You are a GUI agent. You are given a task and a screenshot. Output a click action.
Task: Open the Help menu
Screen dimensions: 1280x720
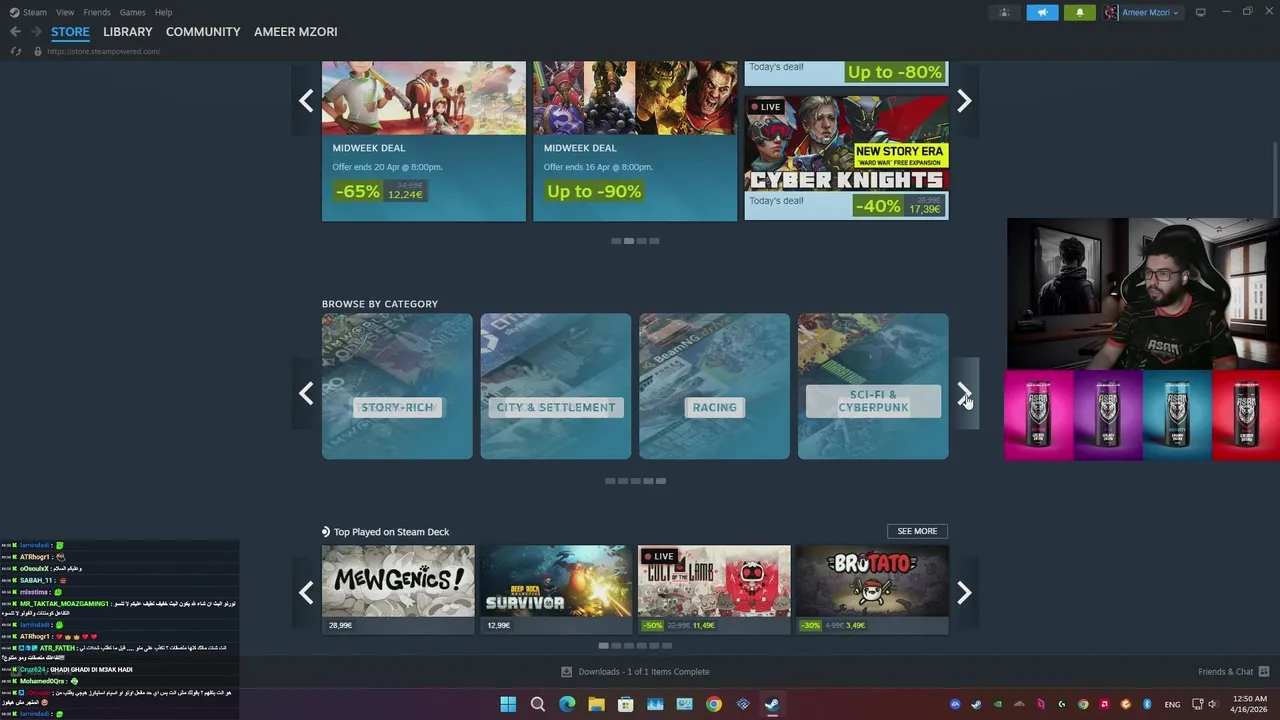pos(163,12)
